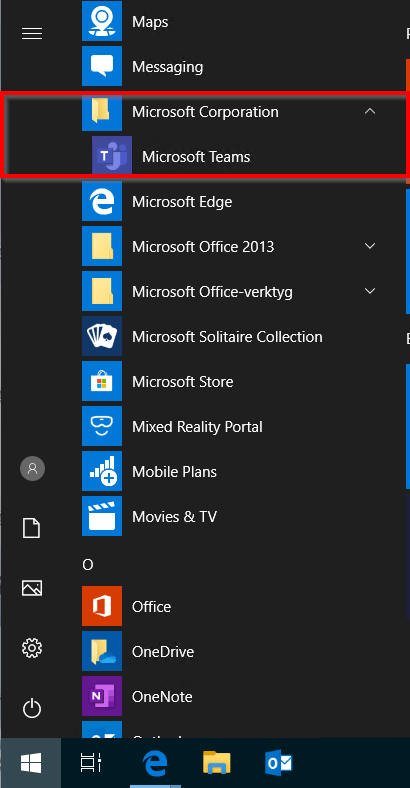Screen dimensions: 410x788
Task: Expand the Microsoft Office-verktyg chevron
Action: tap(370, 291)
